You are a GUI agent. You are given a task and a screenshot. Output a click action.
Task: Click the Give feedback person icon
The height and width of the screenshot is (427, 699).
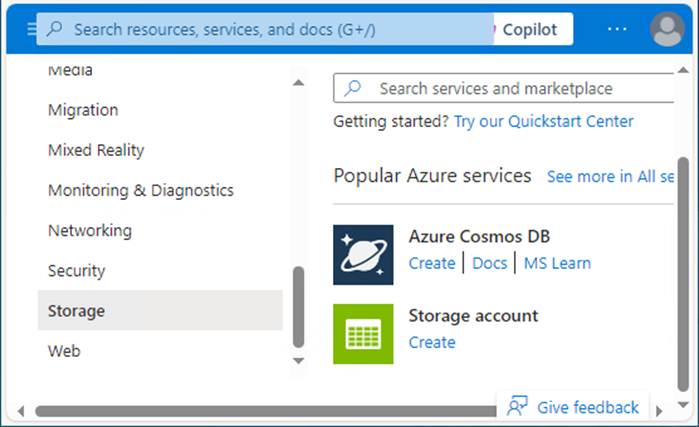coord(517,406)
